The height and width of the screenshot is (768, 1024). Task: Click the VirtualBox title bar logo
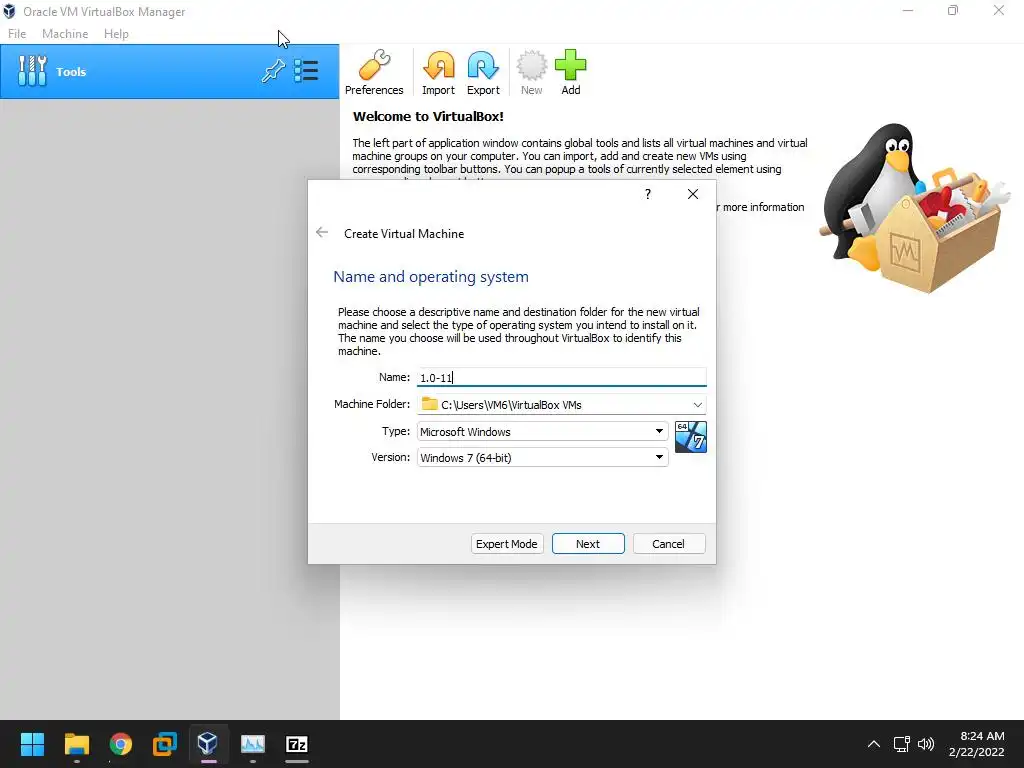[9, 11]
